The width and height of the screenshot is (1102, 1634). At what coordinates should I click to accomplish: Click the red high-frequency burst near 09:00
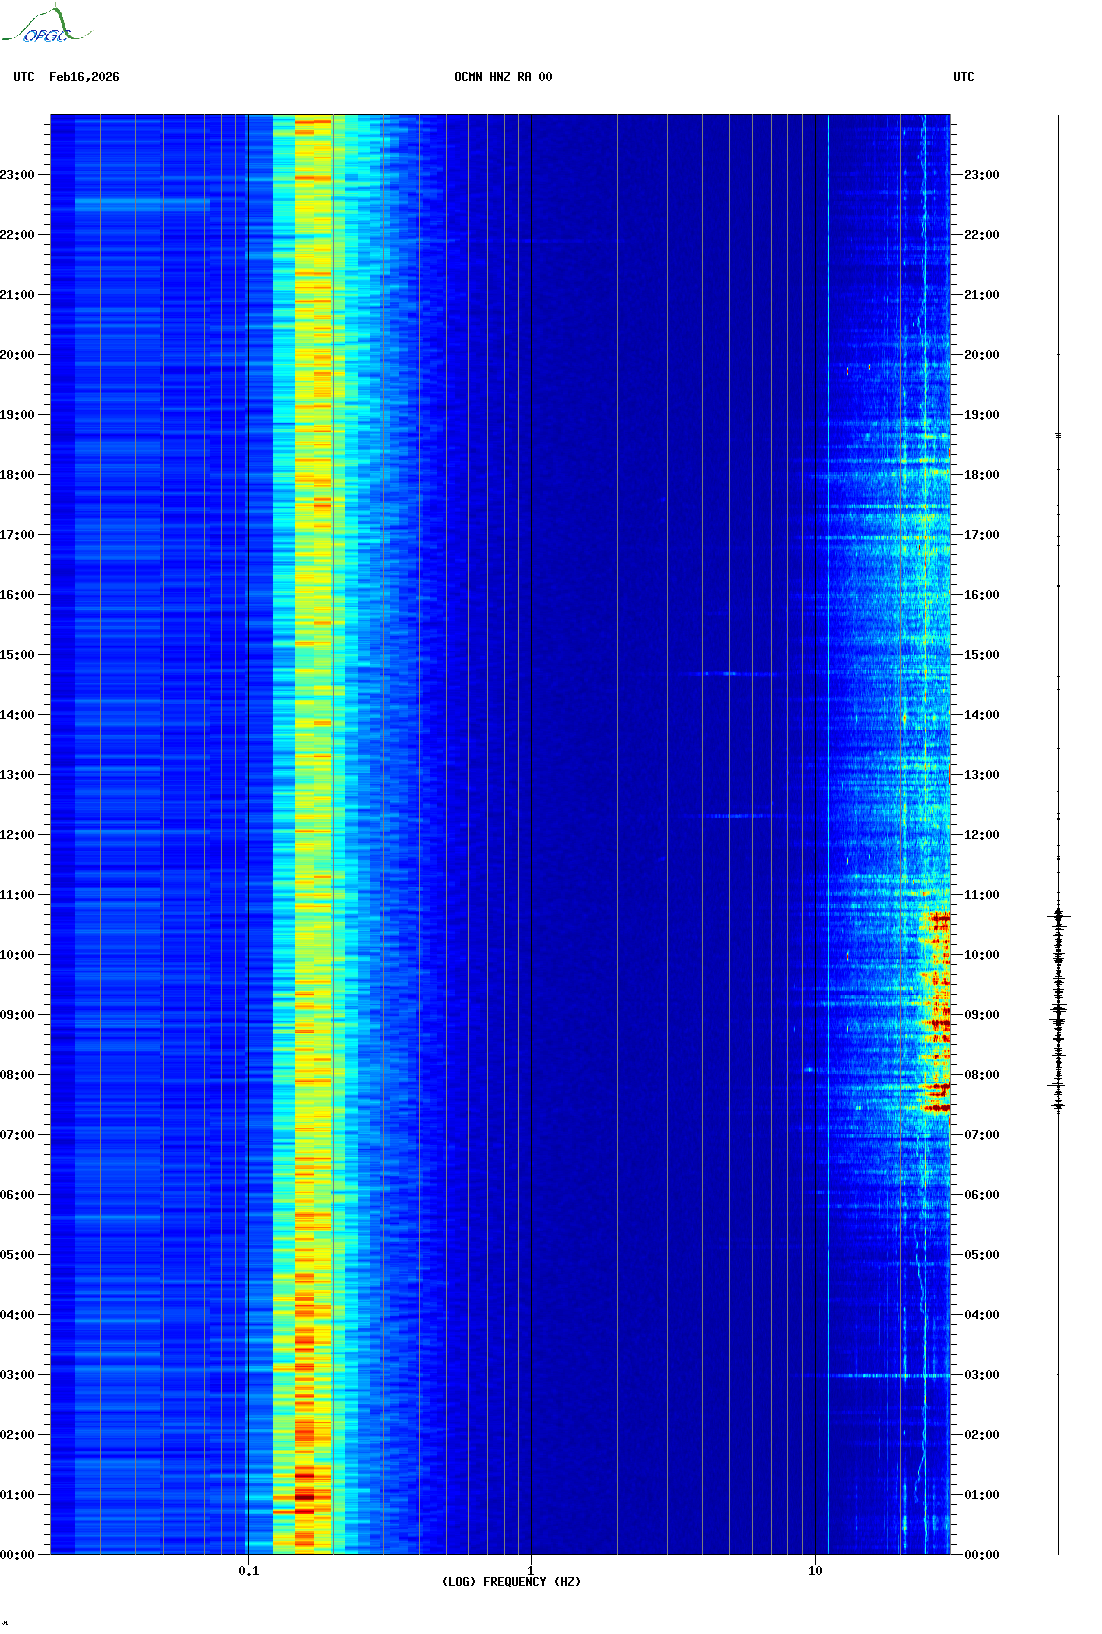click(939, 1022)
